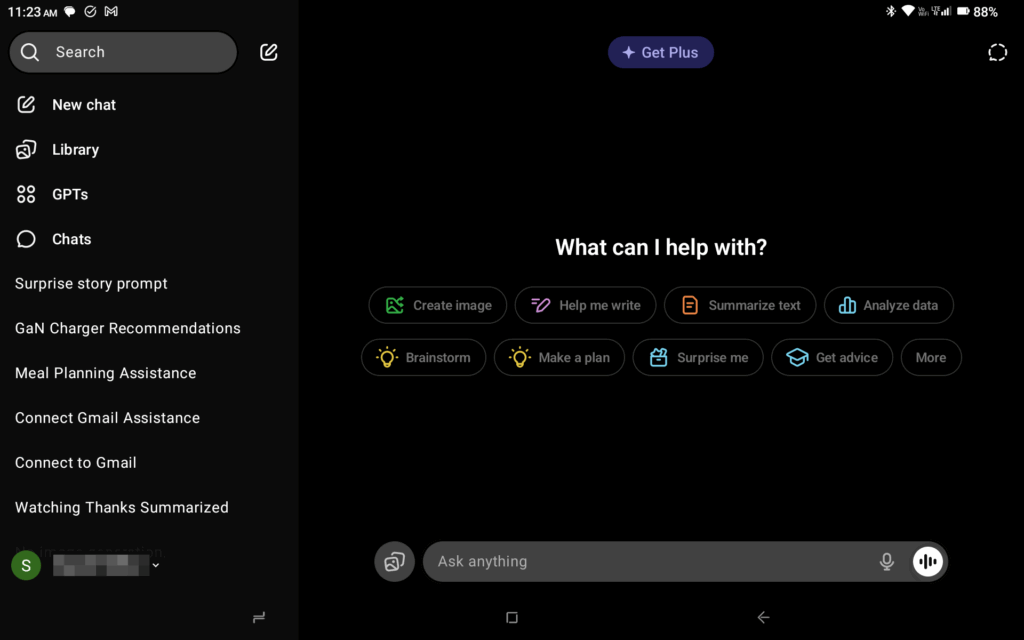Open the photo attachment icon beside input

[394, 562]
